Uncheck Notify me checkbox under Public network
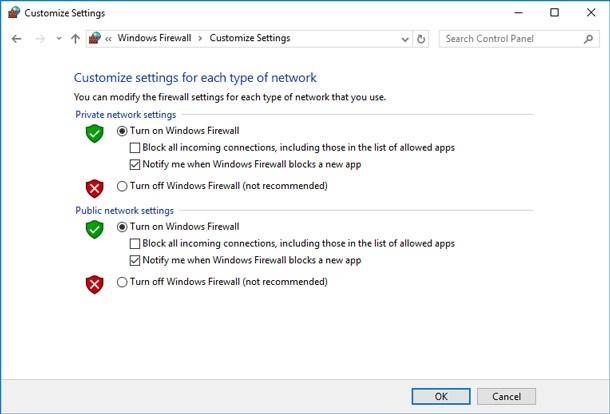Image resolution: width=610 pixels, height=414 pixels. tap(135, 260)
